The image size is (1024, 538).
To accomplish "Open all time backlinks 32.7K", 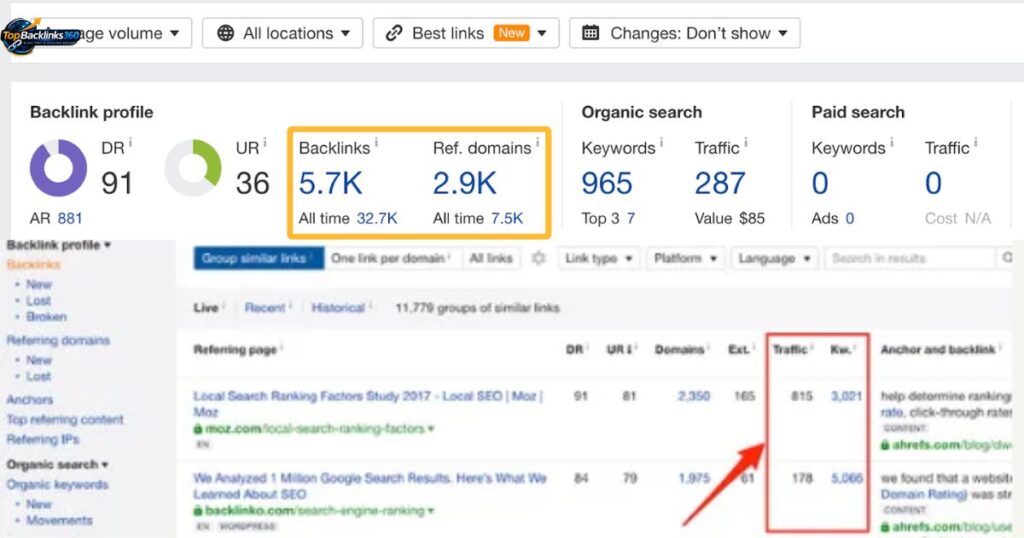I will (377, 219).
